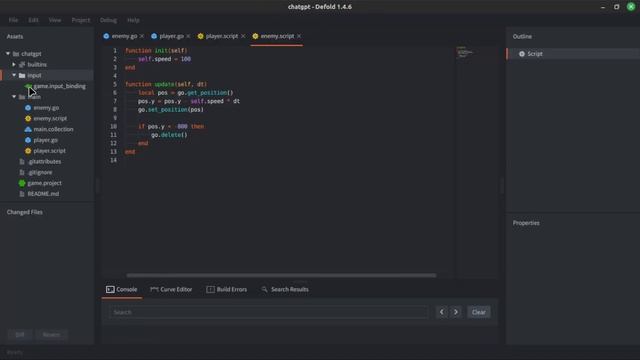Viewport: 640px width, 360px height.
Task: Click the .gitattributes file icon
Action: (22, 162)
